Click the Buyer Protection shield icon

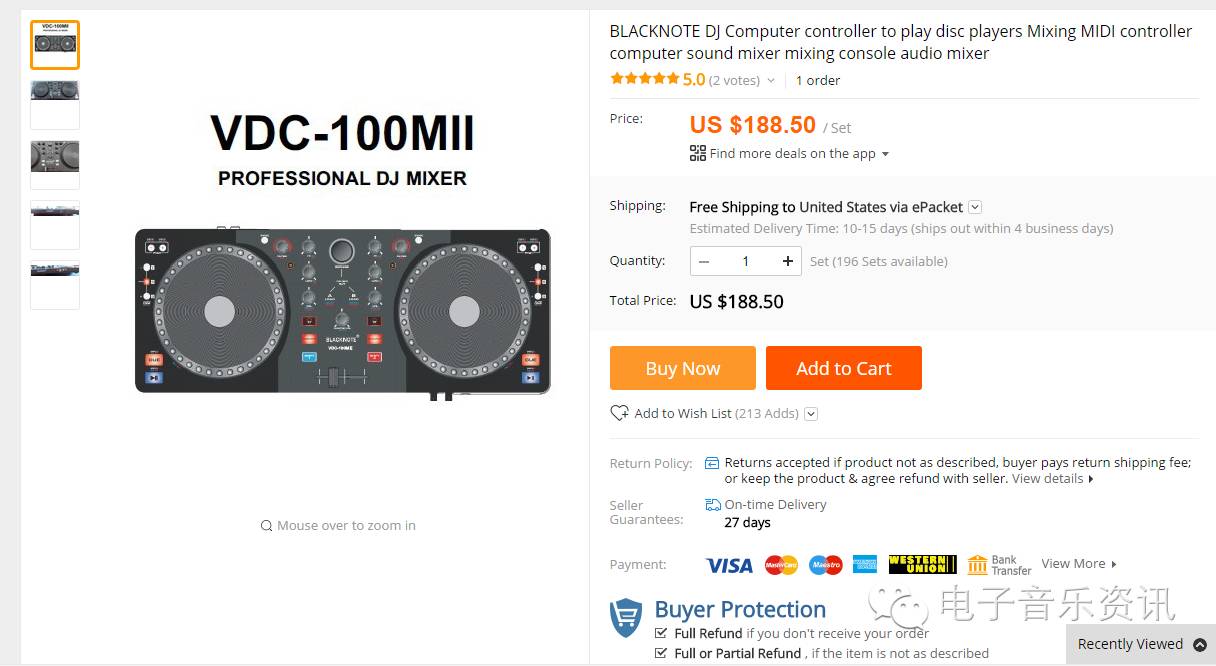(x=626, y=617)
